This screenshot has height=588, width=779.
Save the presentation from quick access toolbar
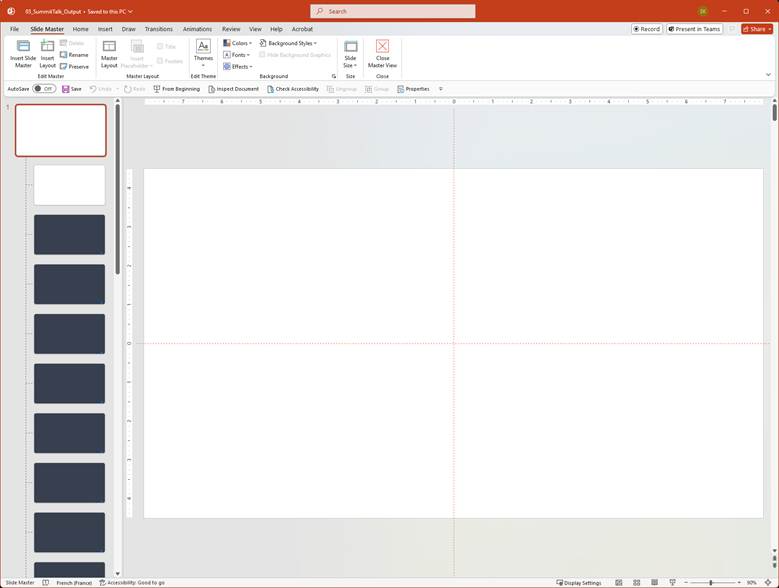click(72, 89)
